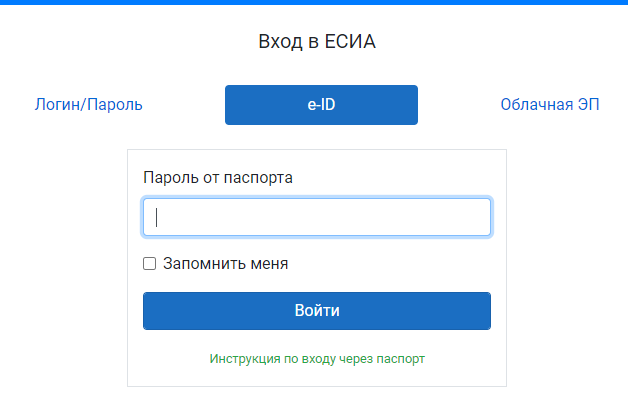Click the Пароль от паспорта field label
The height and width of the screenshot is (395, 628).
218,177
